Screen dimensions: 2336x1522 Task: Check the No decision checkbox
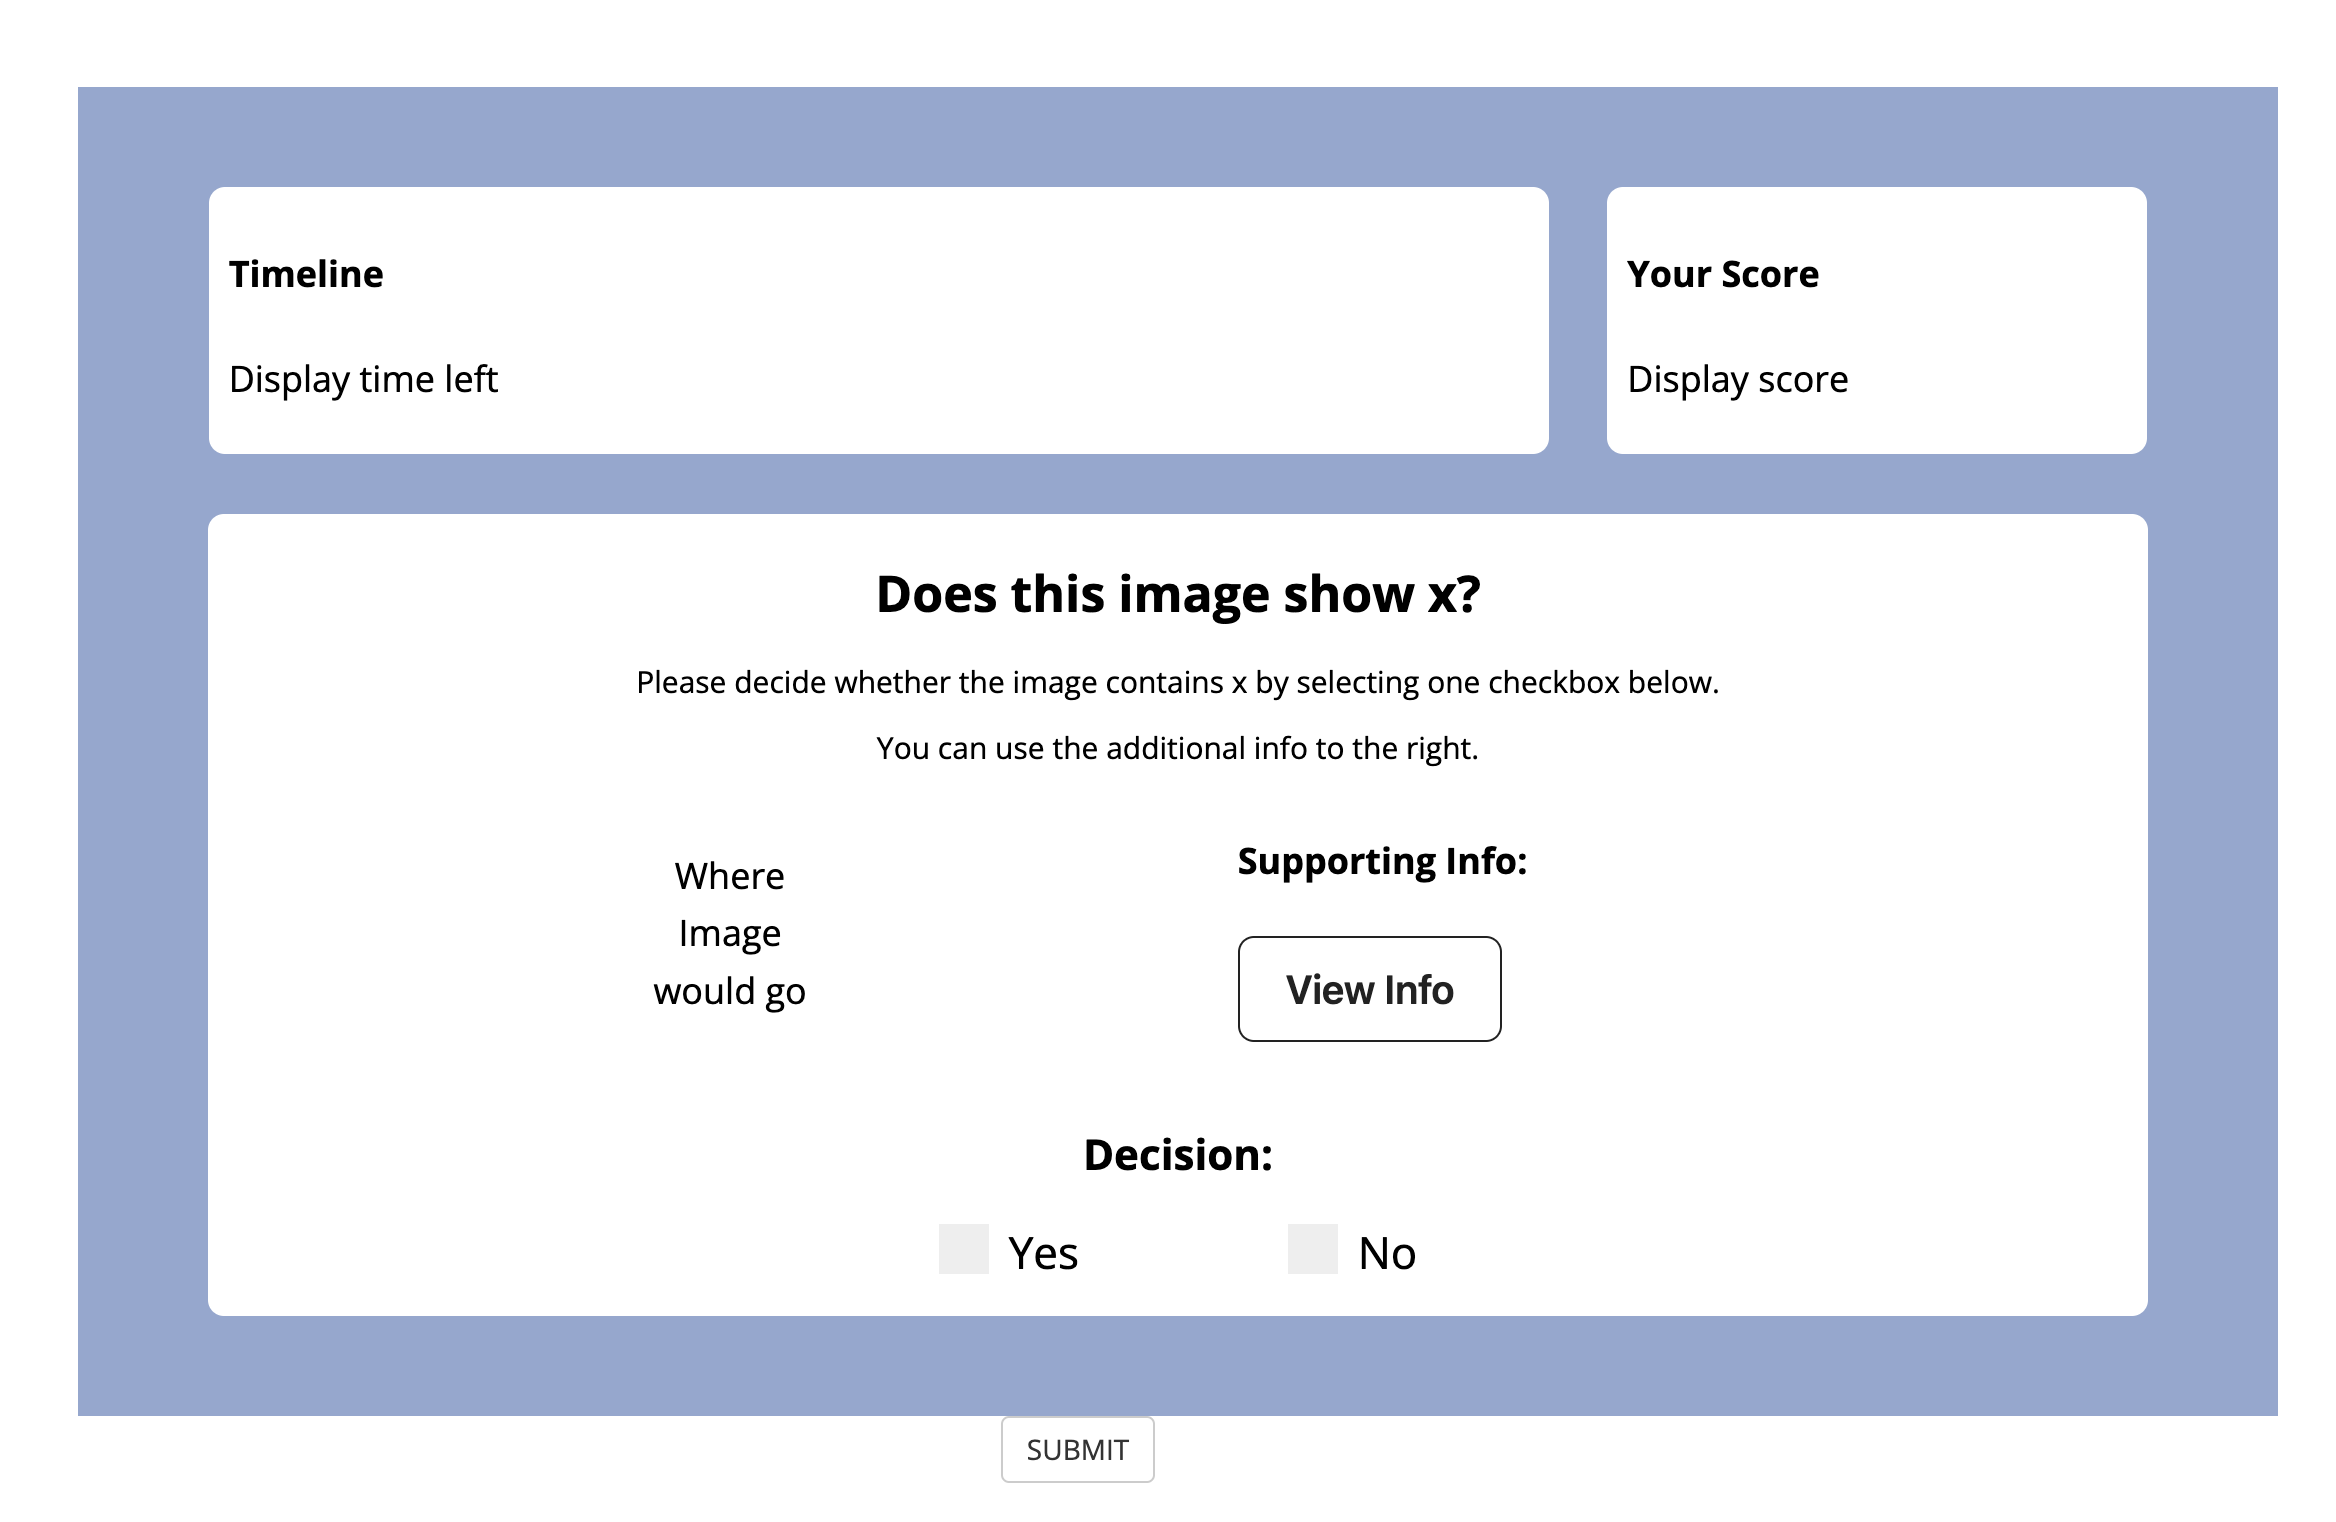(1313, 1249)
